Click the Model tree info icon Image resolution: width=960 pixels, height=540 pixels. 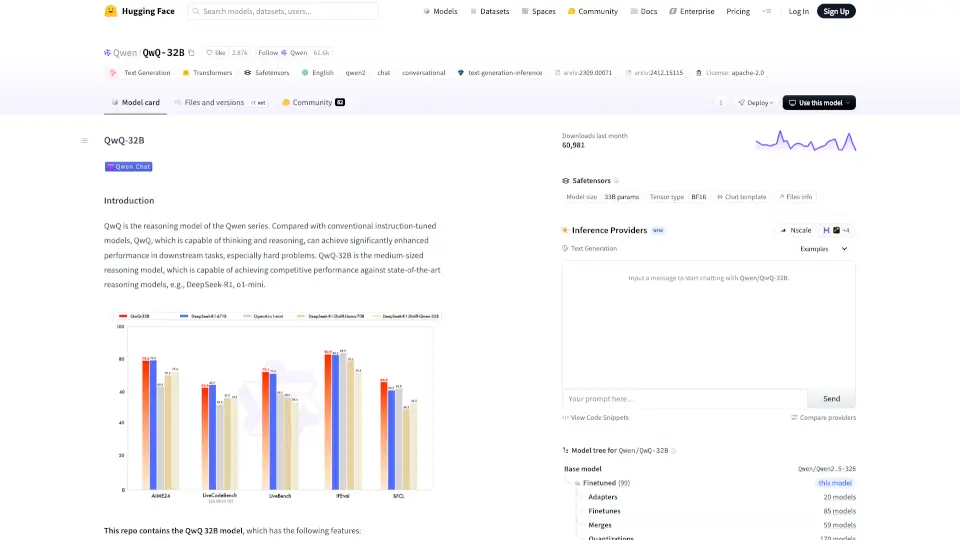[673, 451]
